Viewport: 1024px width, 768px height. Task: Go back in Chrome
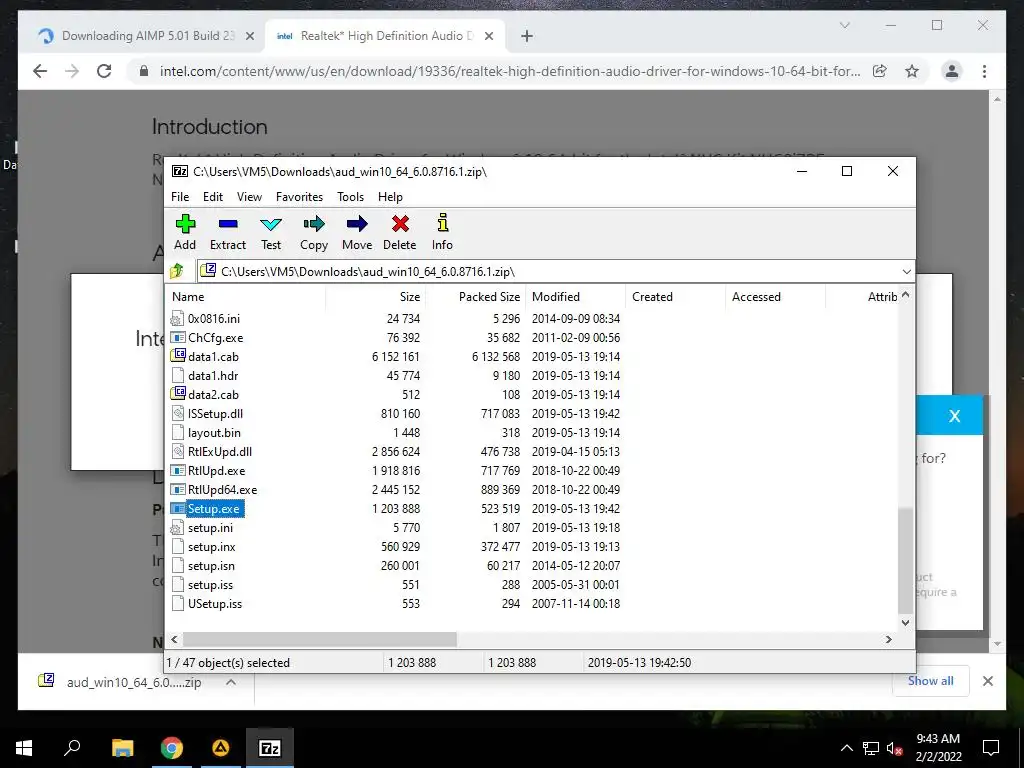pos(40,71)
